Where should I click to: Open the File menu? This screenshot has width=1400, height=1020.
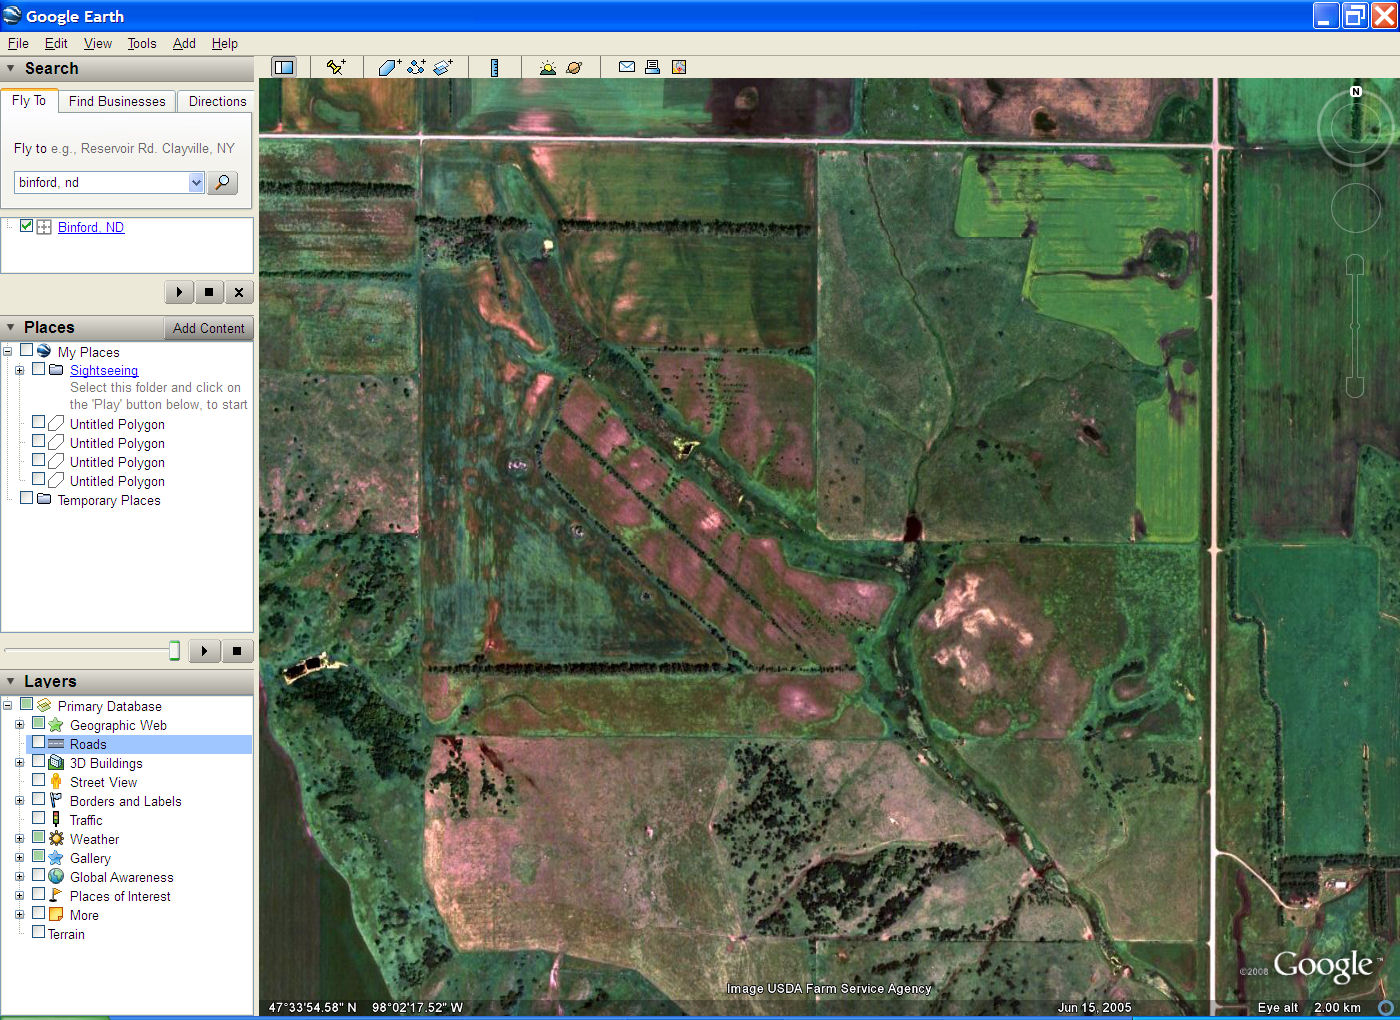[x=18, y=44]
